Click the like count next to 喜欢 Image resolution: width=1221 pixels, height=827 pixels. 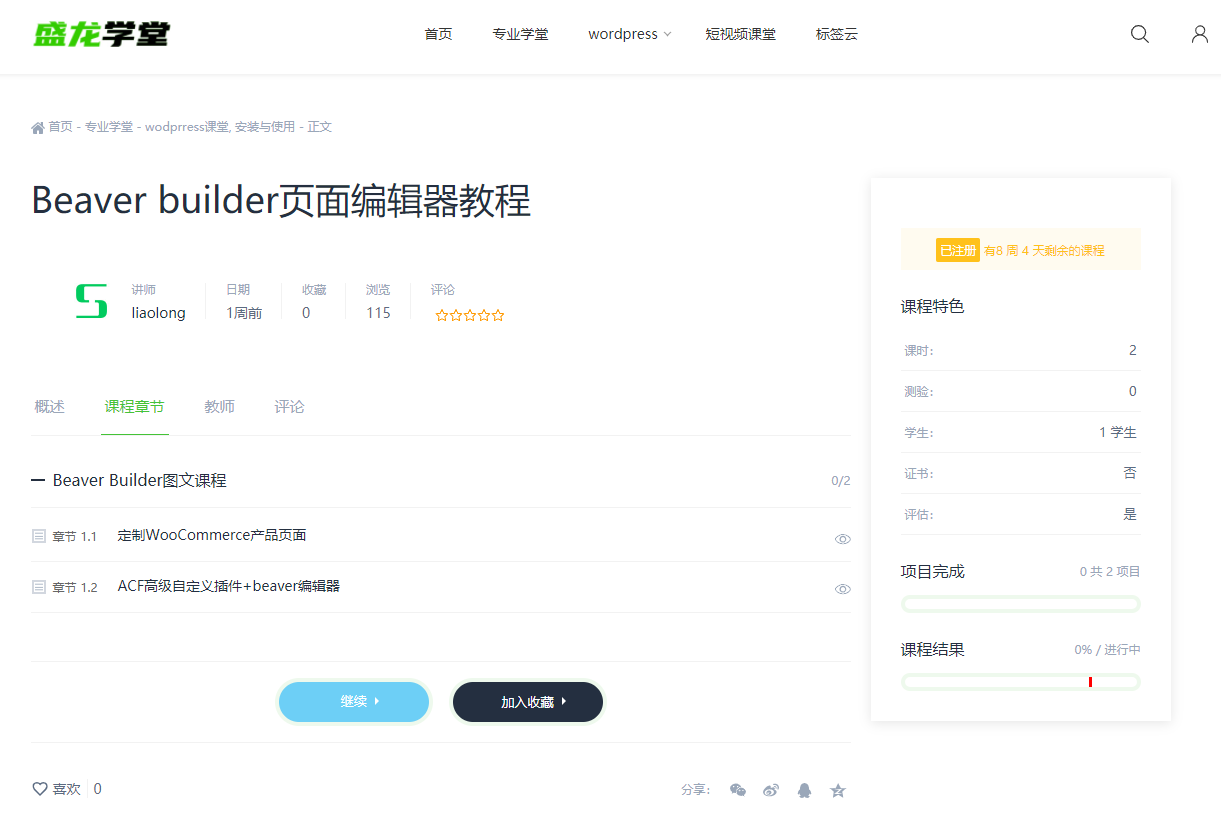98,789
